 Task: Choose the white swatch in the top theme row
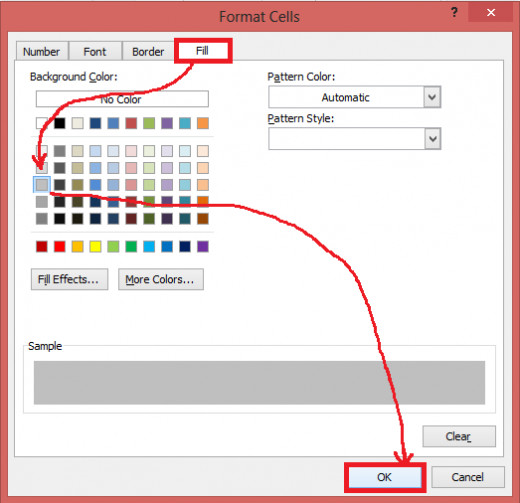click(42, 123)
